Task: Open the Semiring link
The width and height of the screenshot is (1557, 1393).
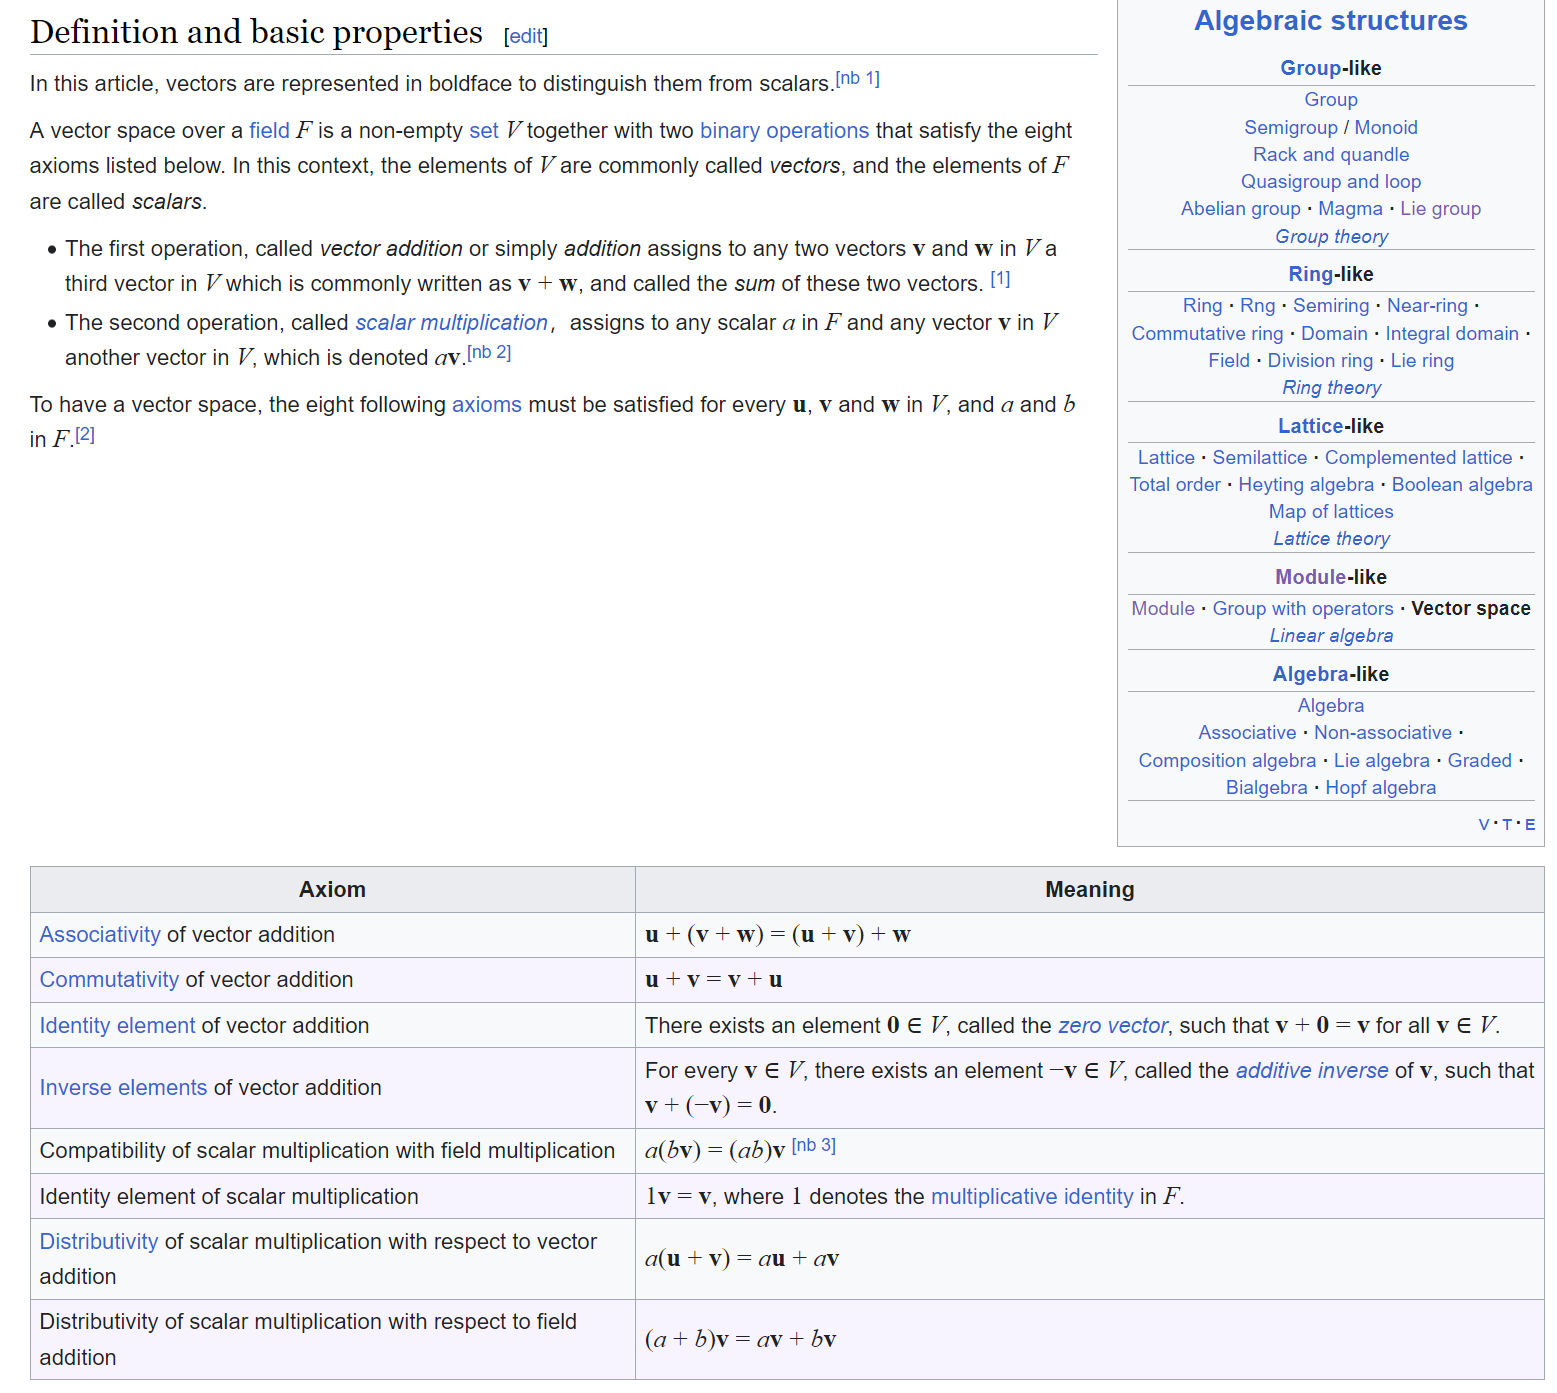Action: 1330,306
